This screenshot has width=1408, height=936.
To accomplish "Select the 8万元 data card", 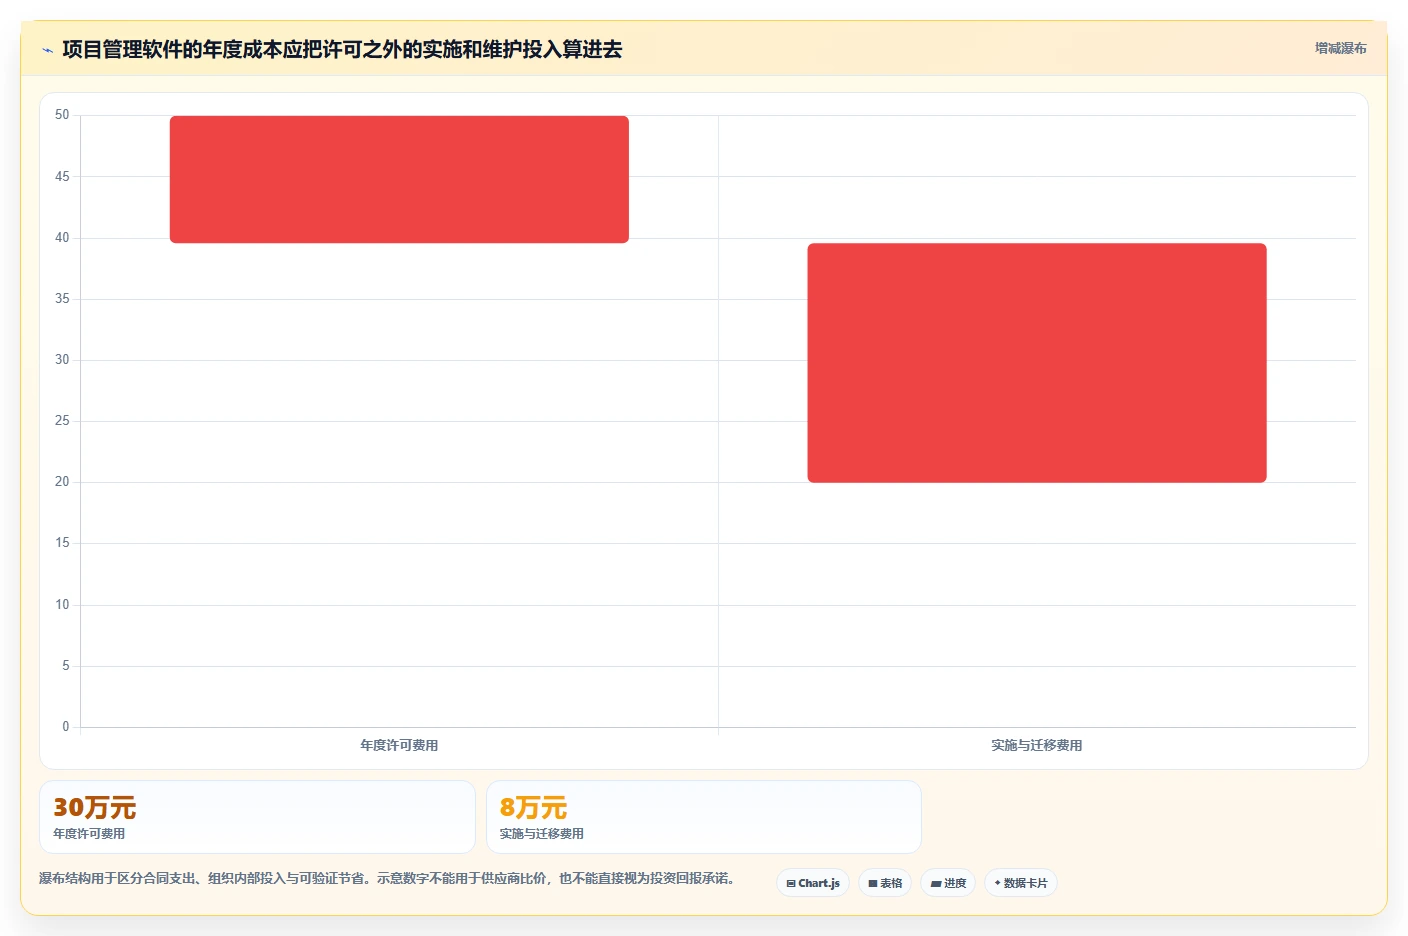I will coord(704,817).
